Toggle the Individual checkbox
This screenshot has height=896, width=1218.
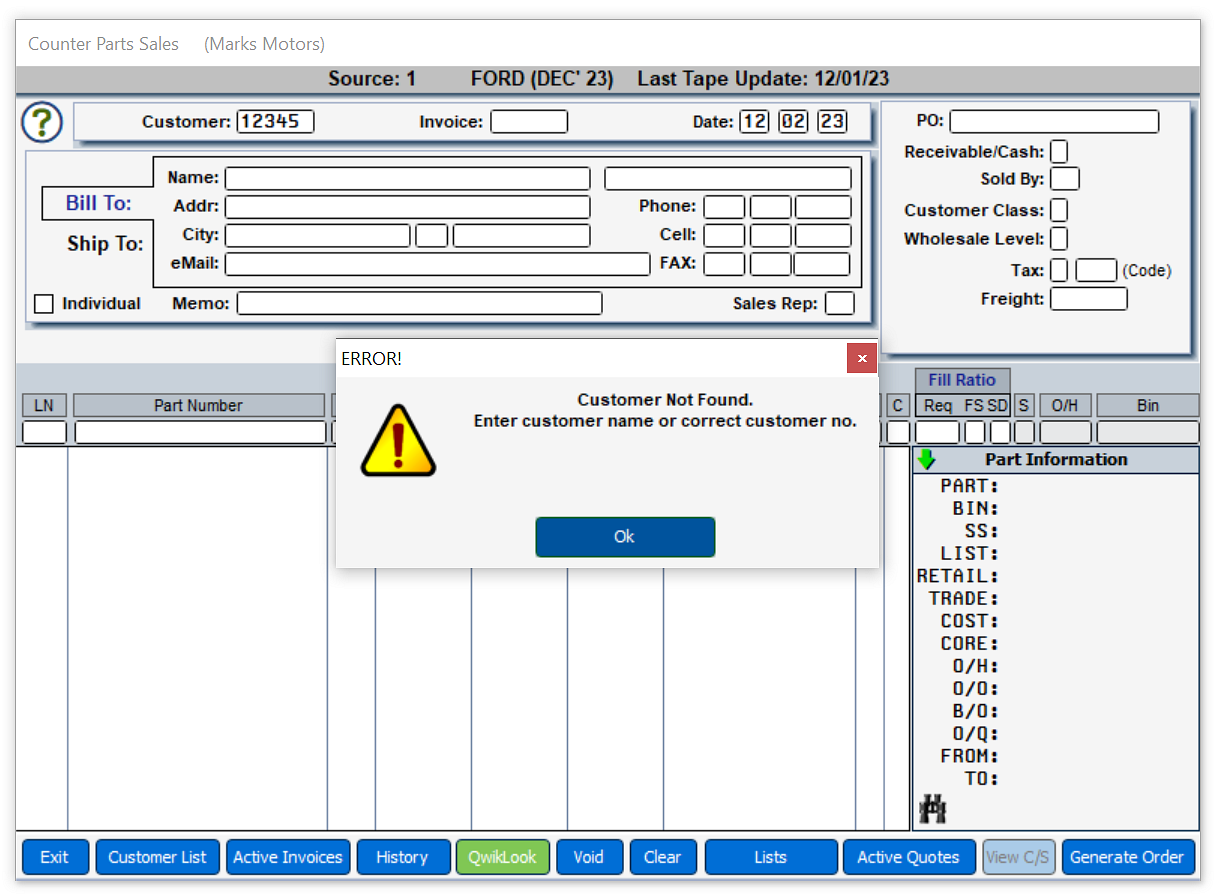44,304
